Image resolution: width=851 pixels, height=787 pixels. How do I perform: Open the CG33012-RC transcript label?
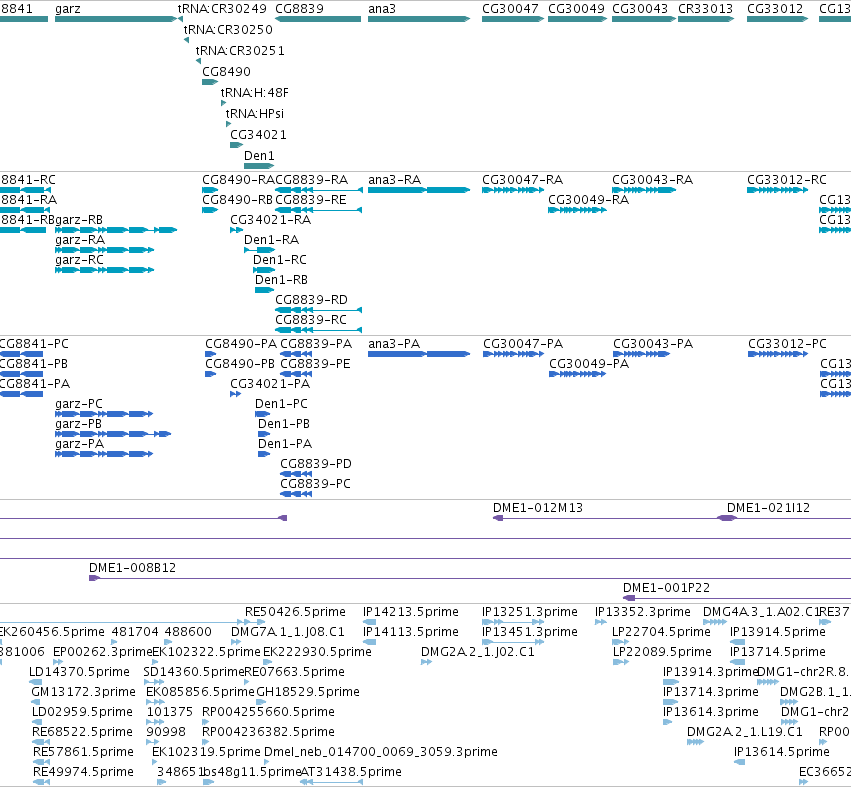pos(787,180)
